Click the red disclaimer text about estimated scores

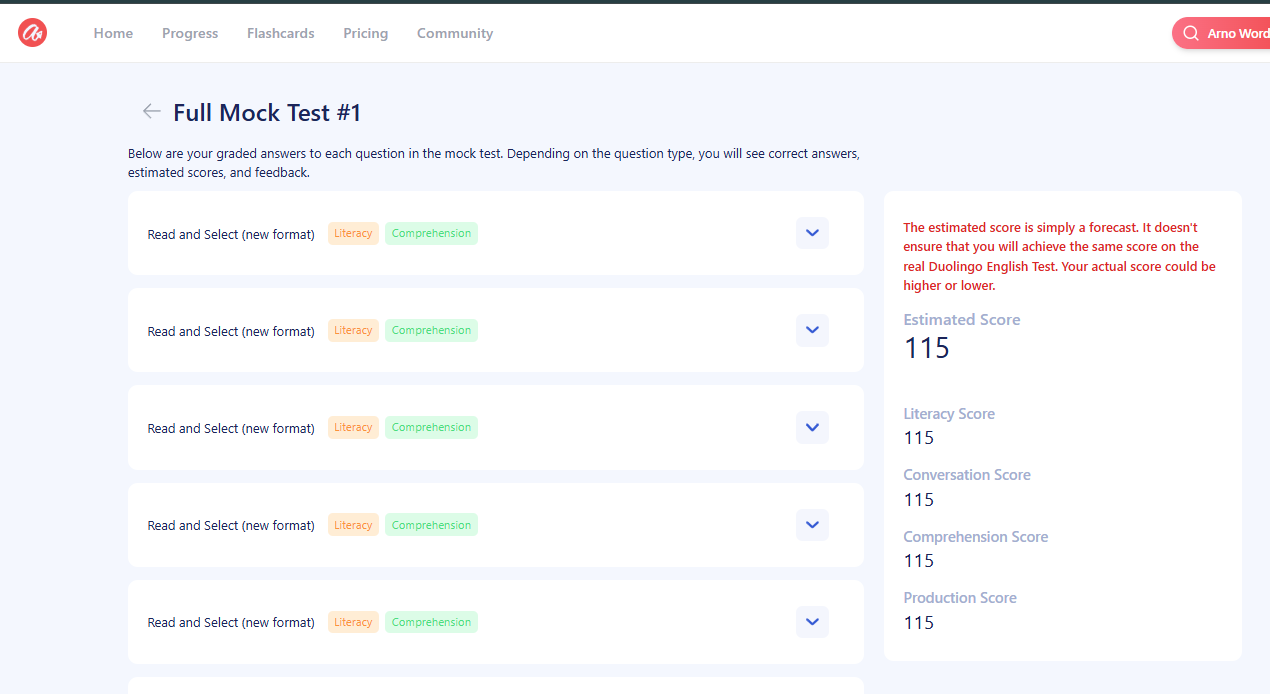1059,256
